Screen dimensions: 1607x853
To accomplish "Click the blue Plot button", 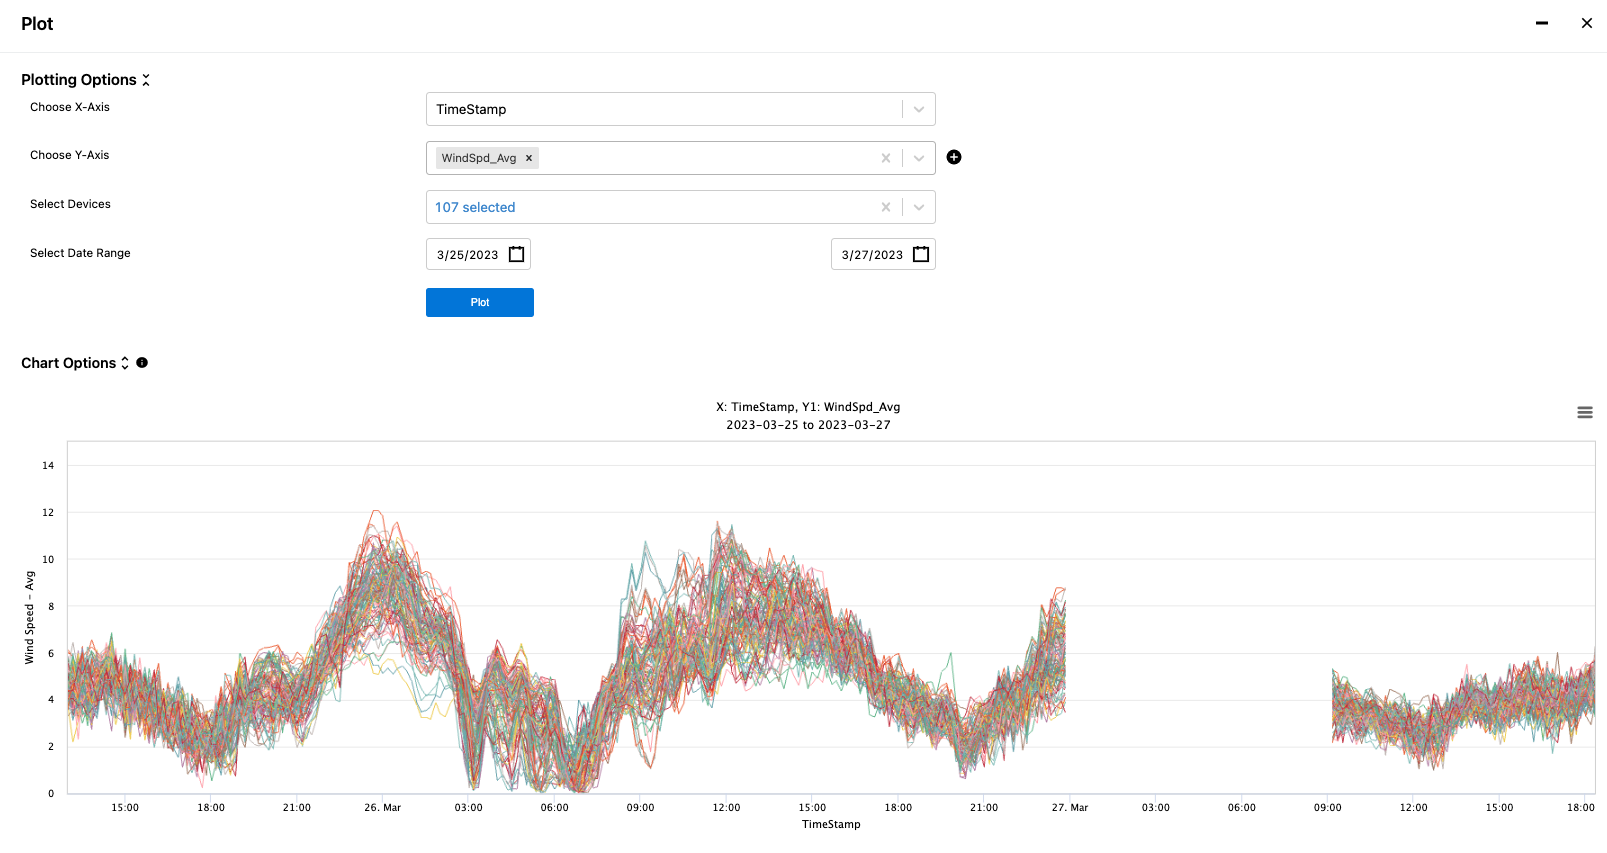I will coord(480,302).
